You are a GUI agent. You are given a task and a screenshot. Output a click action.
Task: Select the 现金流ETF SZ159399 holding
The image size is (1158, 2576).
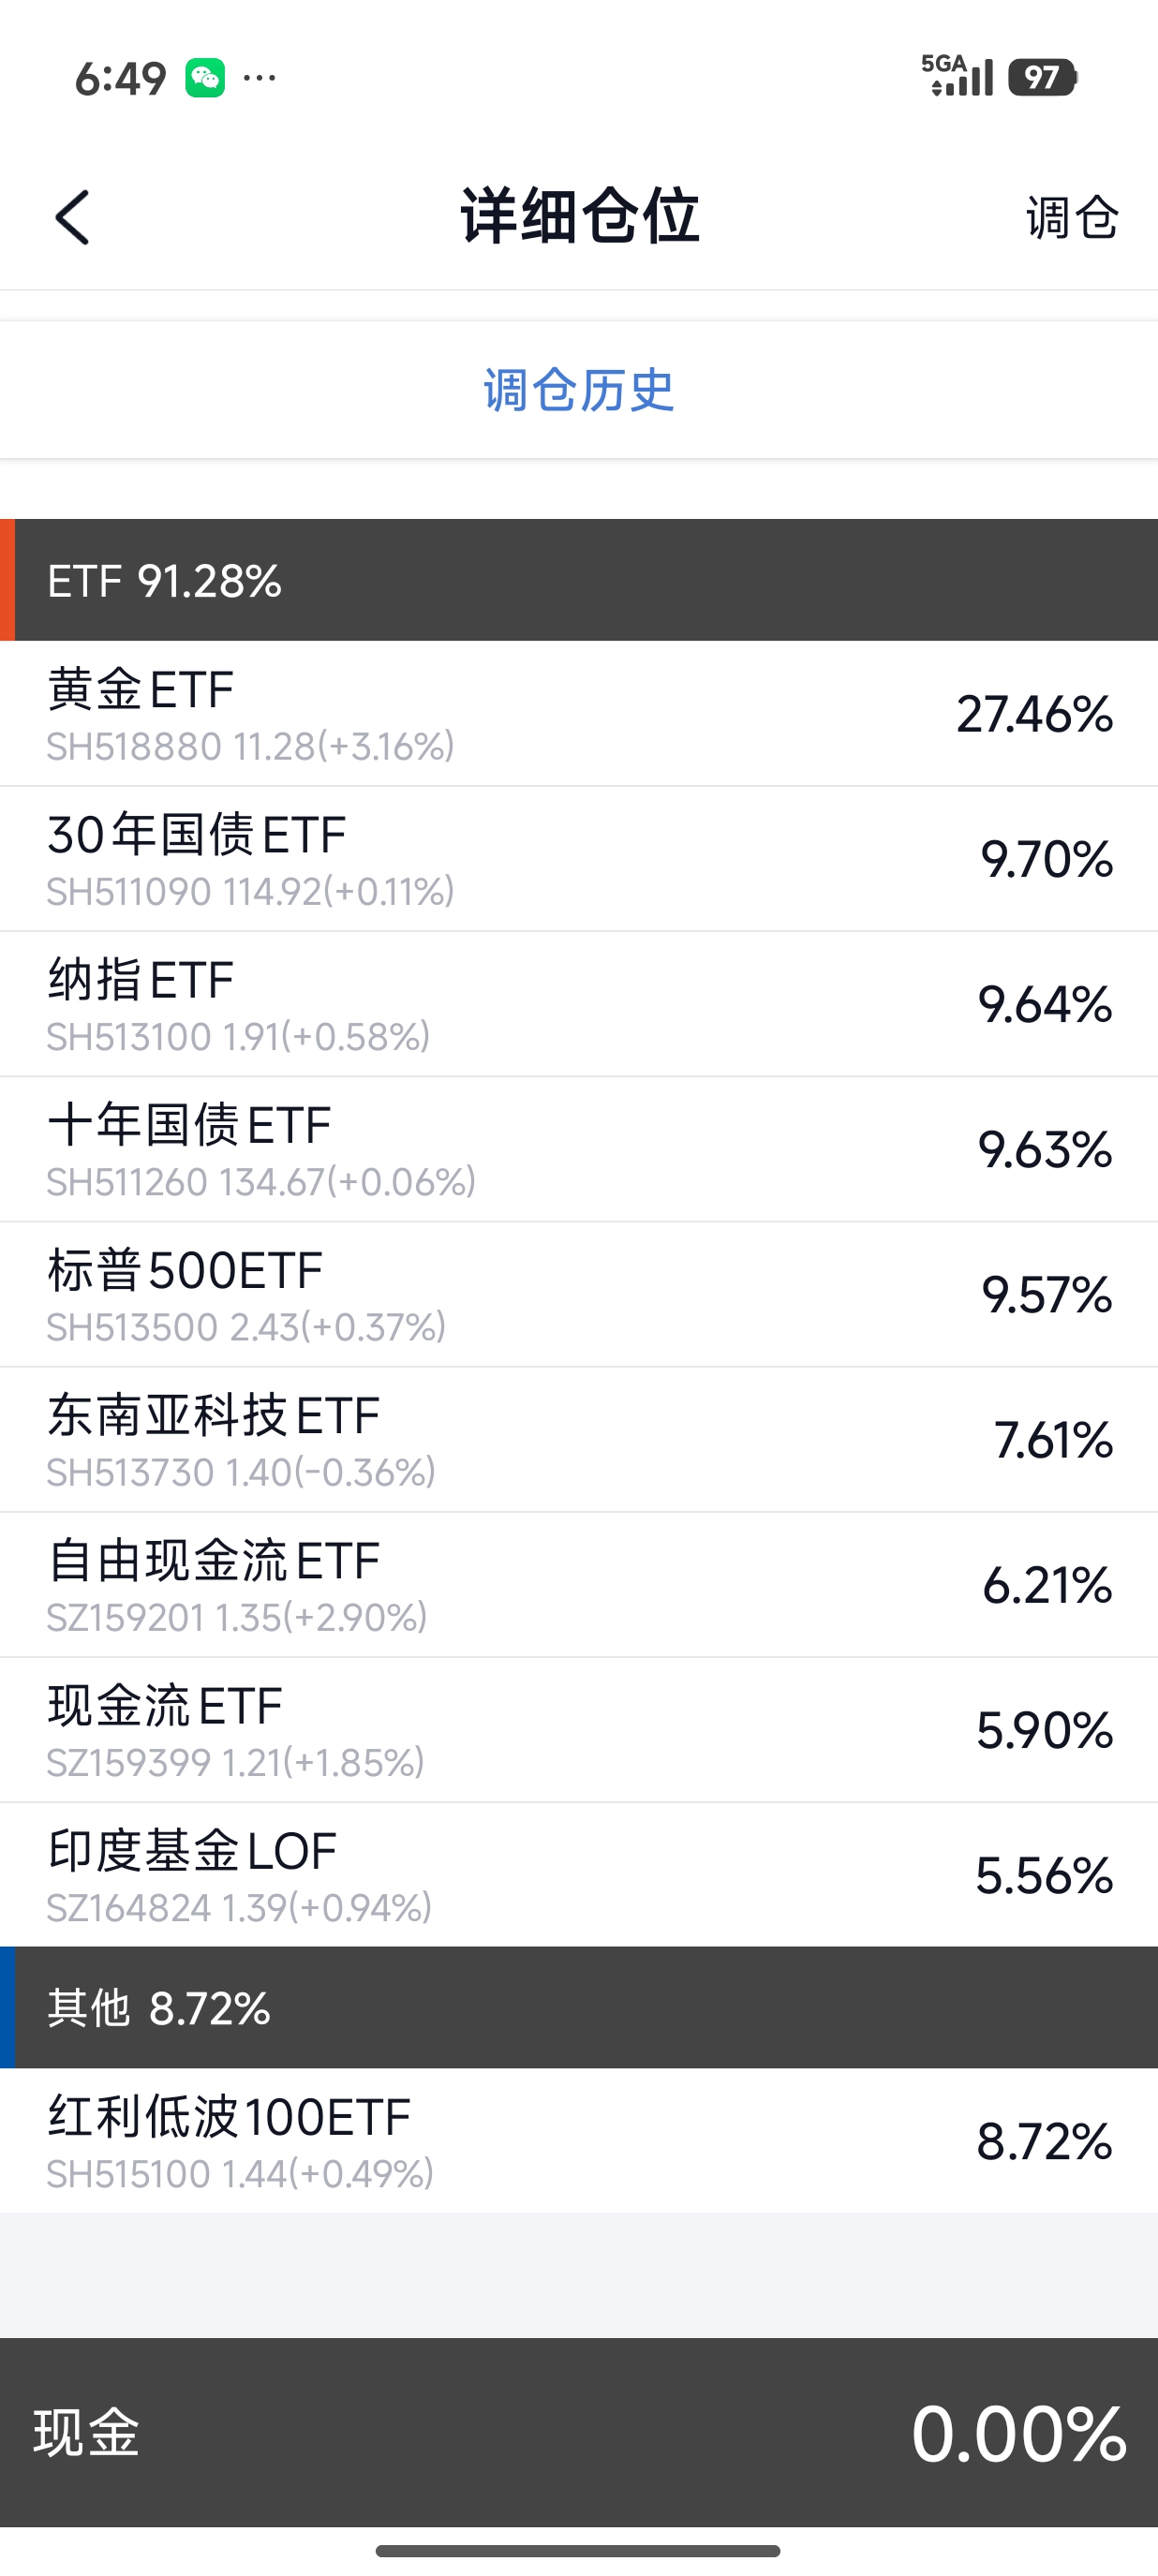coord(579,1730)
